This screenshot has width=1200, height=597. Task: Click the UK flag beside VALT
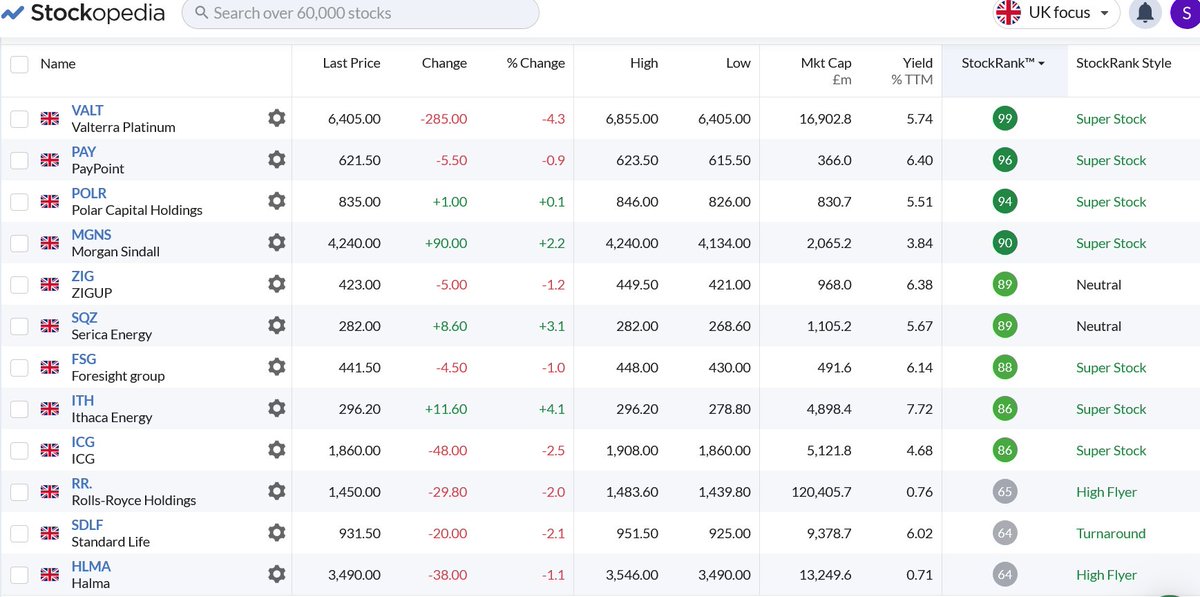point(49,119)
